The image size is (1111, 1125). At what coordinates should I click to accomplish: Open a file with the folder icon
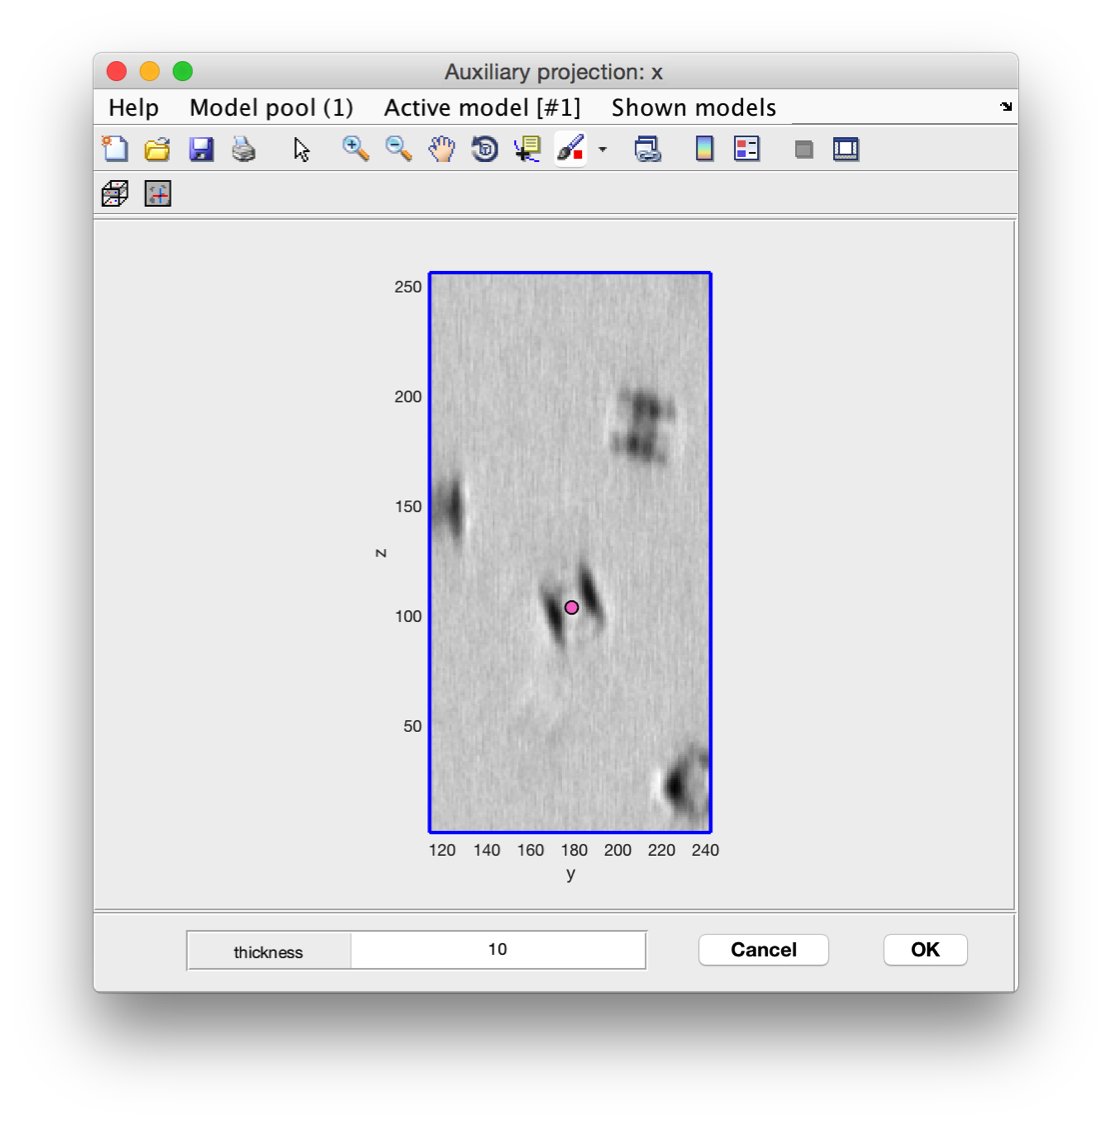(x=157, y=149)
